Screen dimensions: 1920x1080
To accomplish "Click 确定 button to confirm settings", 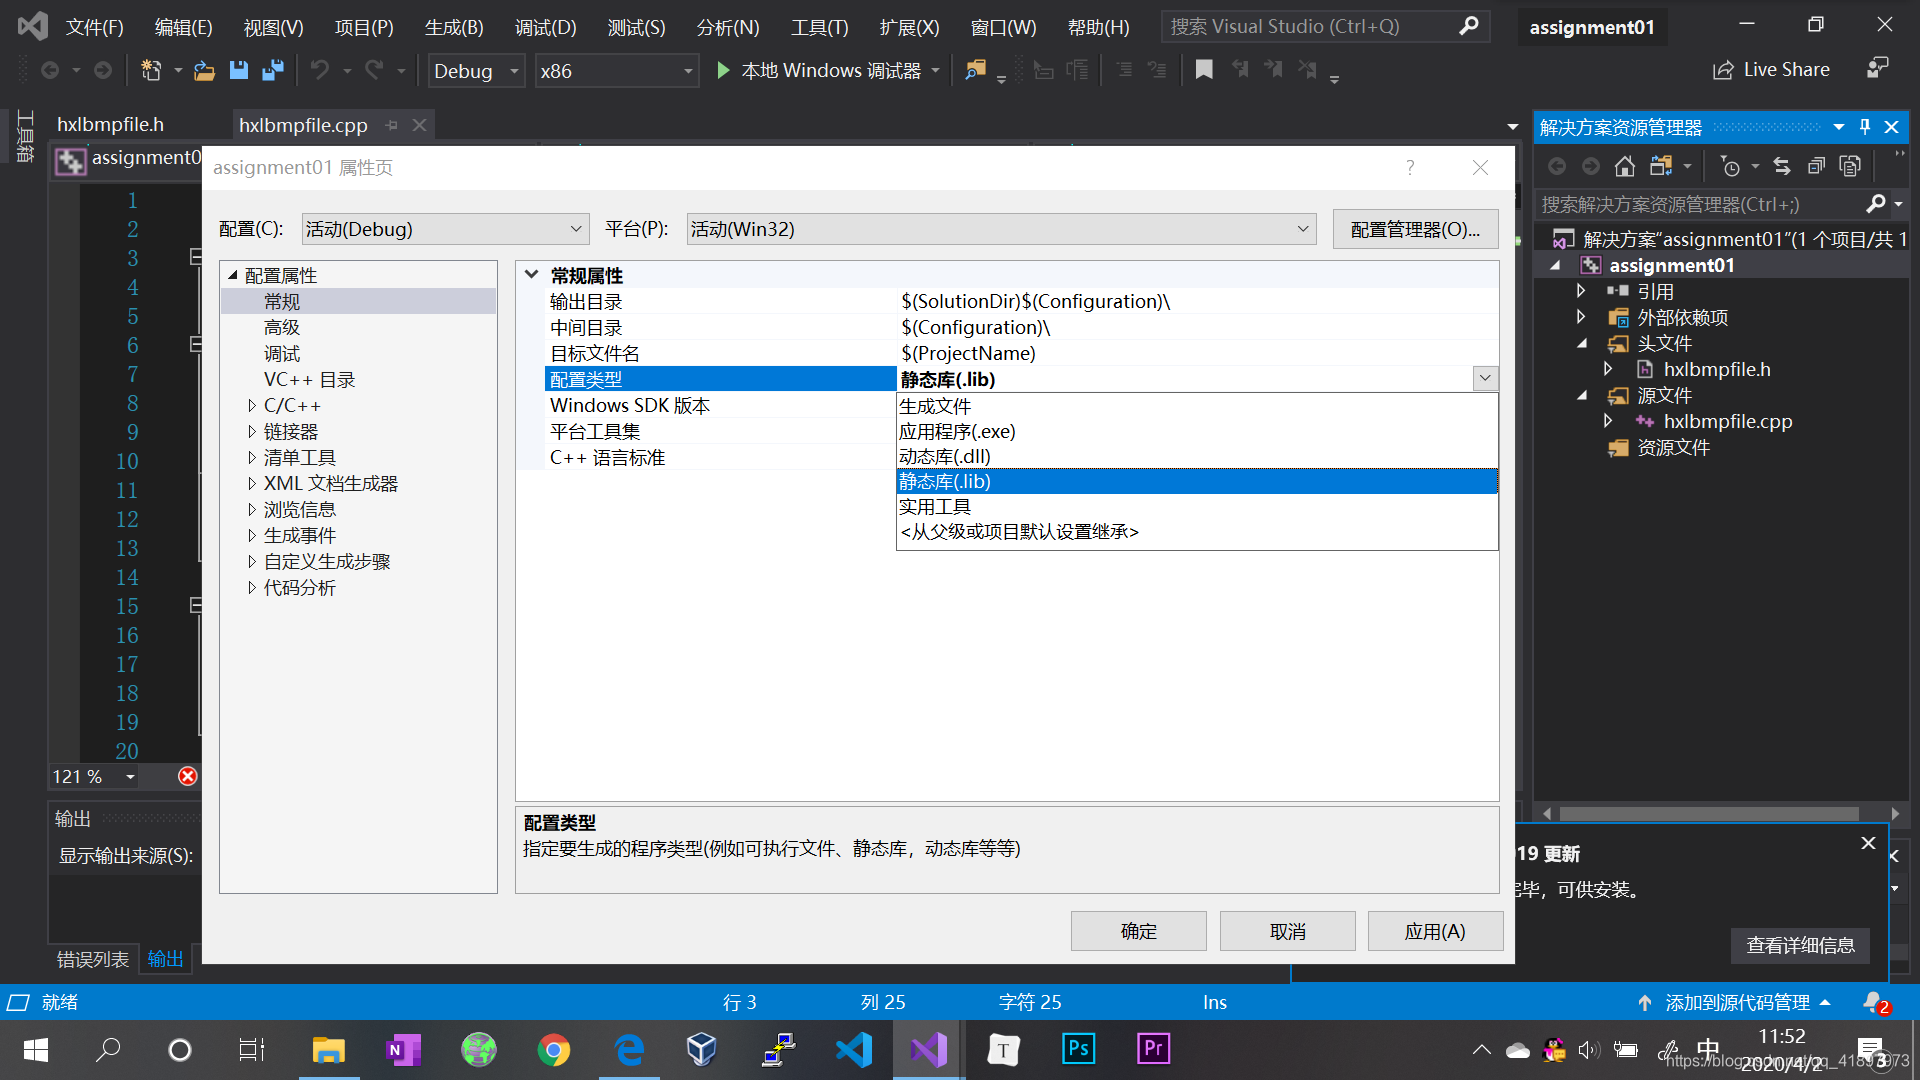I will click(x=1139, y=931).
